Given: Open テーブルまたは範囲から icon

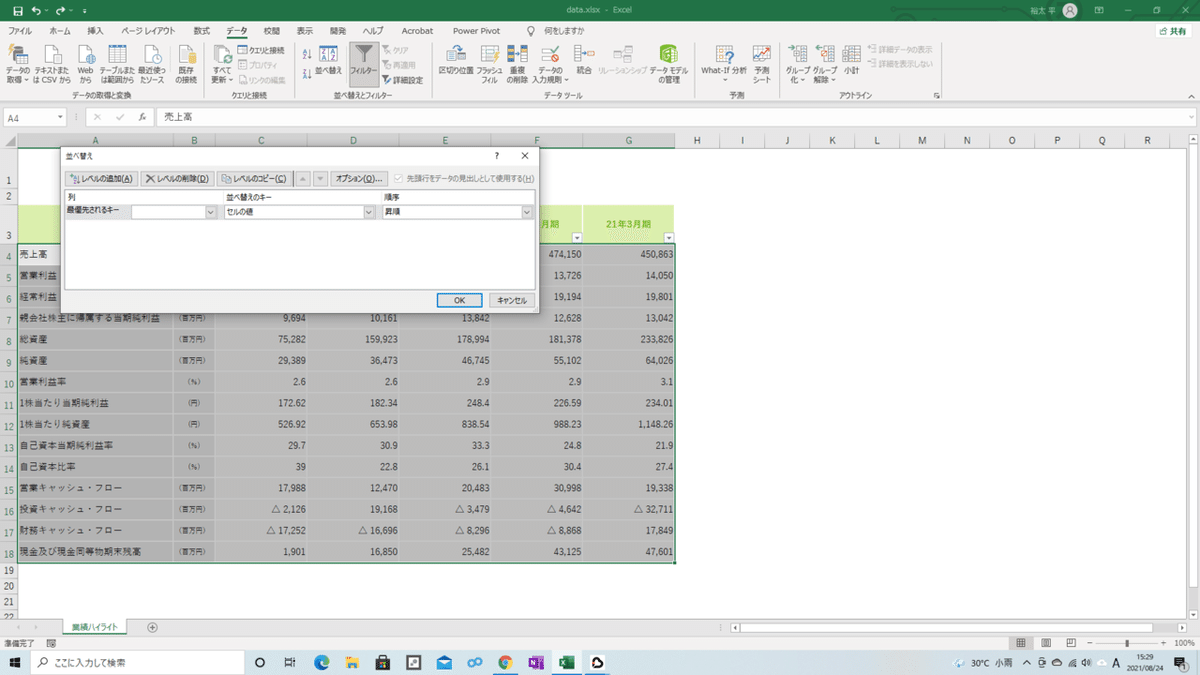Looking at the screenshot, I should pos(118,64).
